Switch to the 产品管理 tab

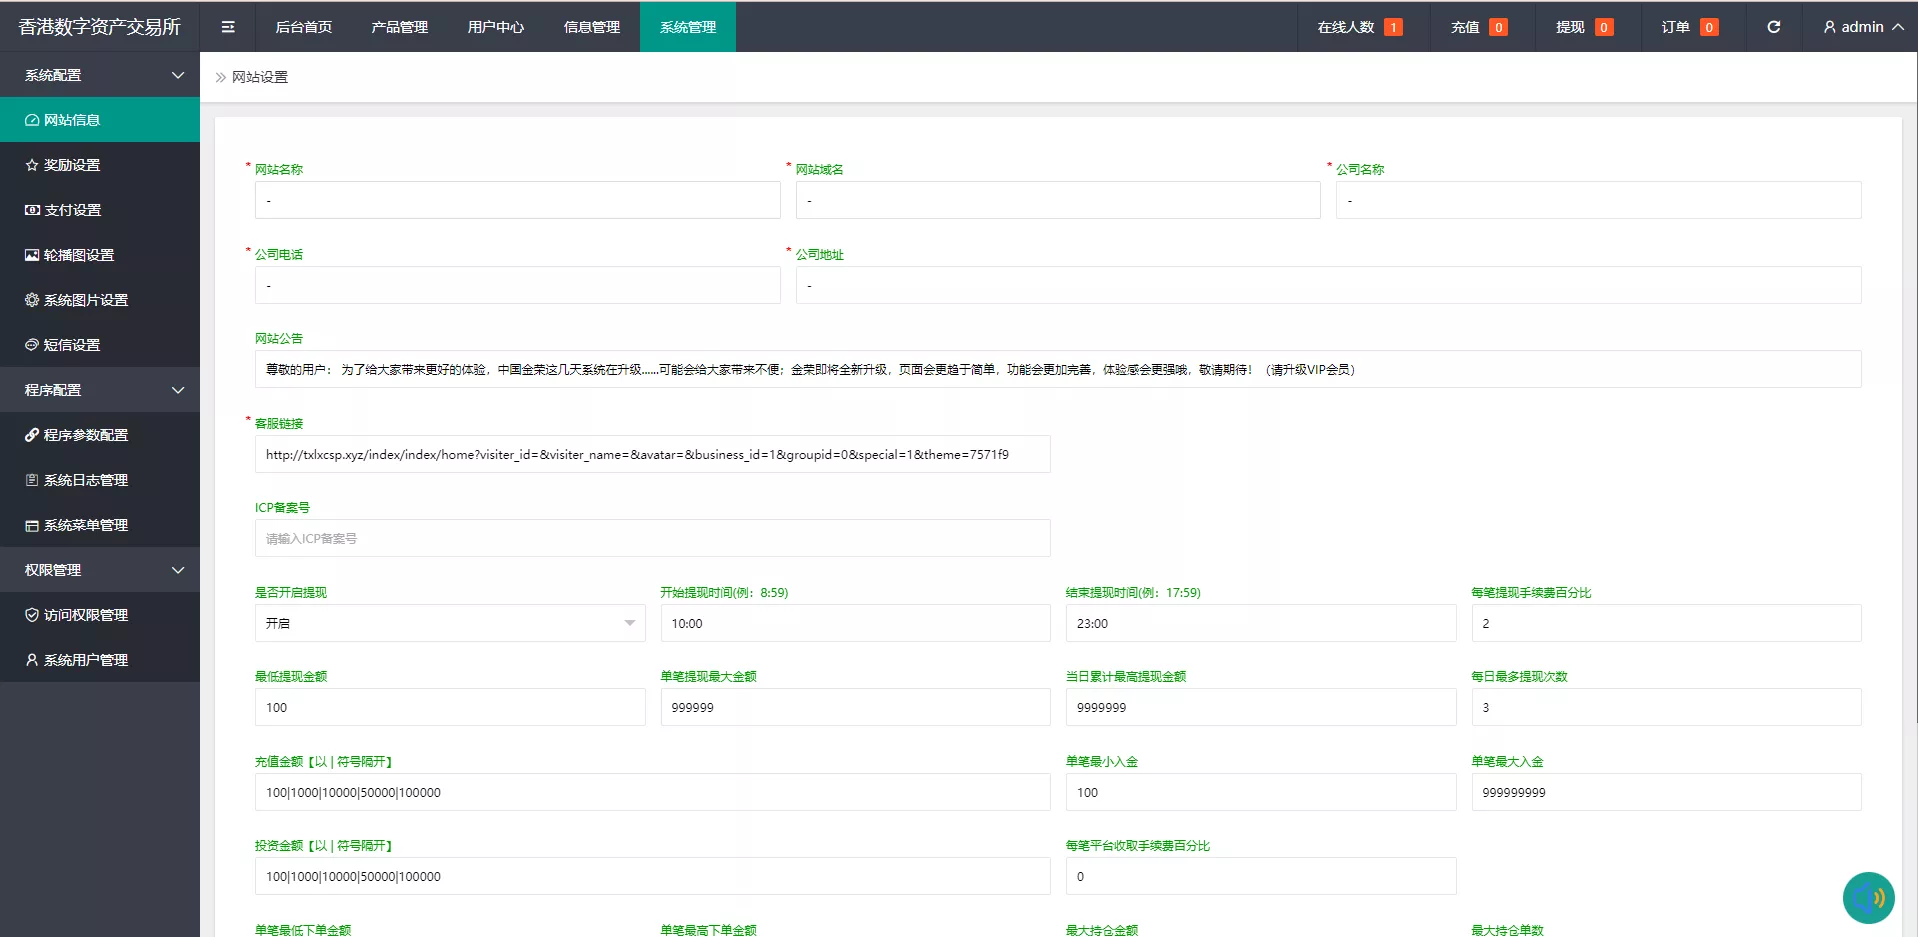(x=398, y=27)
